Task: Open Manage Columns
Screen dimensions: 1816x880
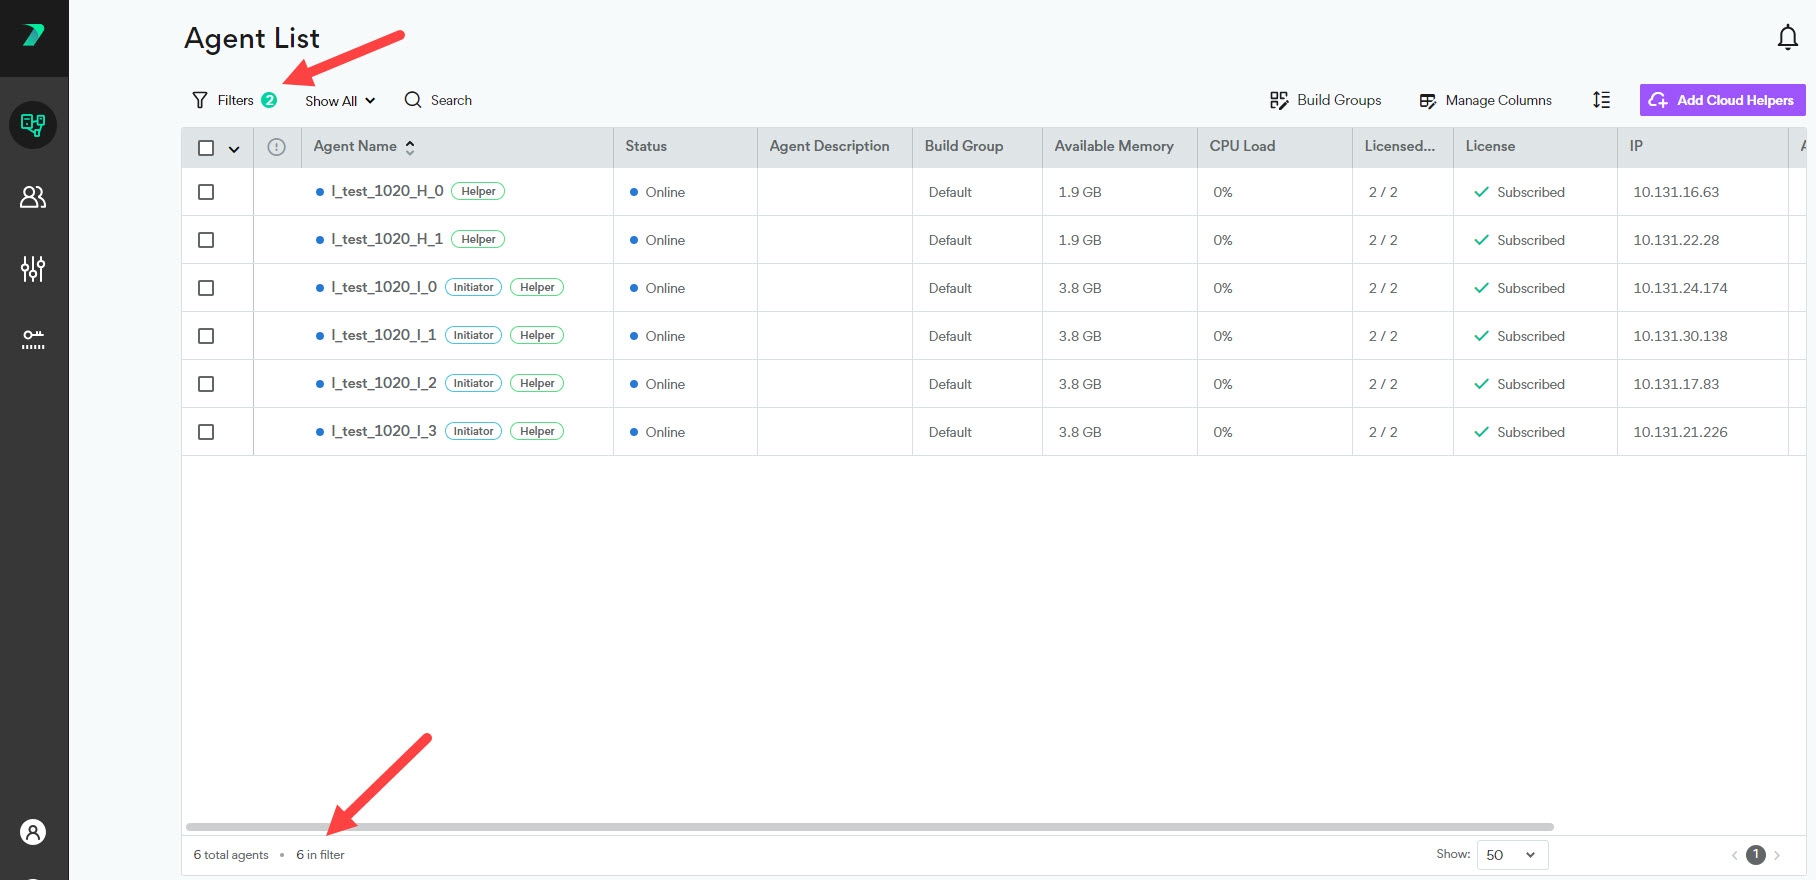Action: (x=1486, y=101)
